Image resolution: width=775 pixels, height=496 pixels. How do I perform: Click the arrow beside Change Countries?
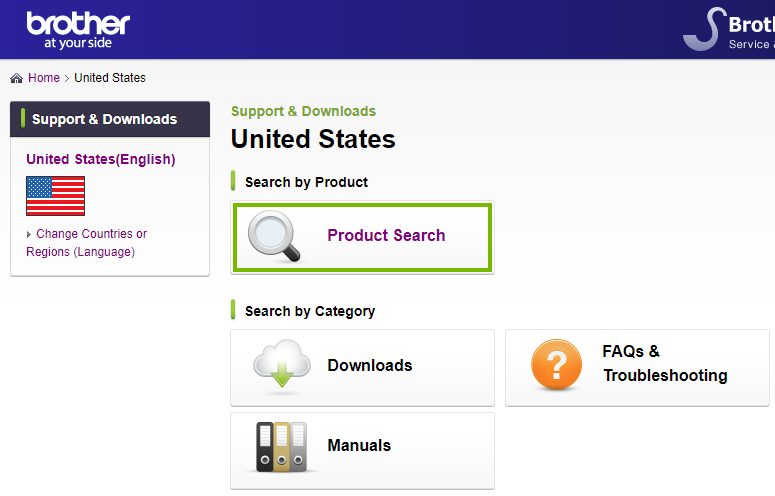29,234
